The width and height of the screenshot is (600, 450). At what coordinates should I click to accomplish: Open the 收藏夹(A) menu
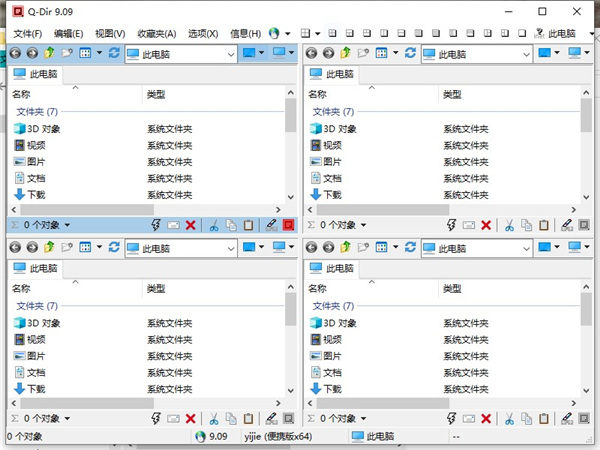(156, 33)
